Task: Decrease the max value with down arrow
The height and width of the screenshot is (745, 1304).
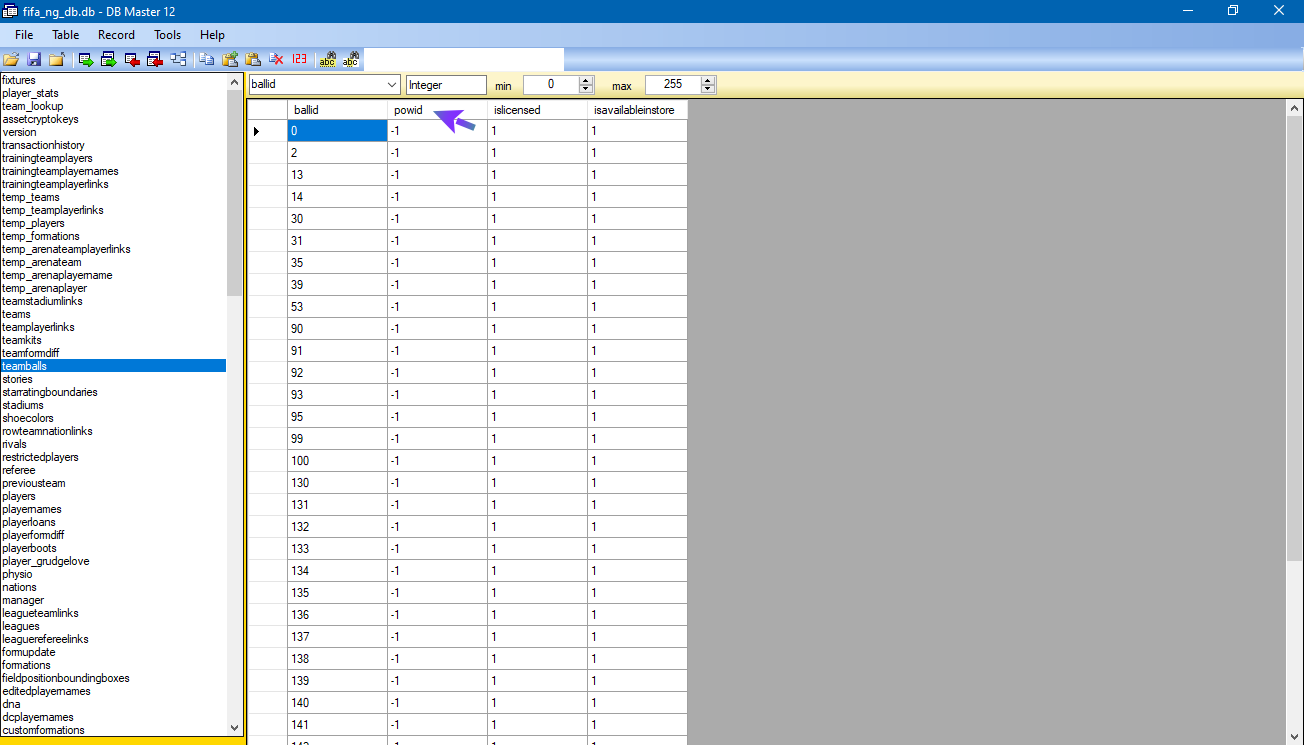Action: click(708, 89)
